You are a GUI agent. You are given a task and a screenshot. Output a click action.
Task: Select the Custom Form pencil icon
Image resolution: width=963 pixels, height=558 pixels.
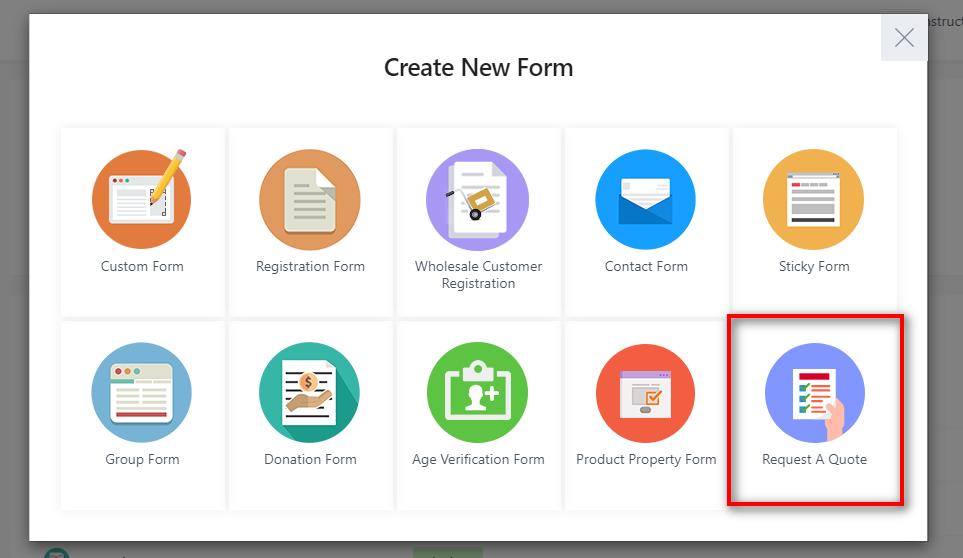pos(142,199)
